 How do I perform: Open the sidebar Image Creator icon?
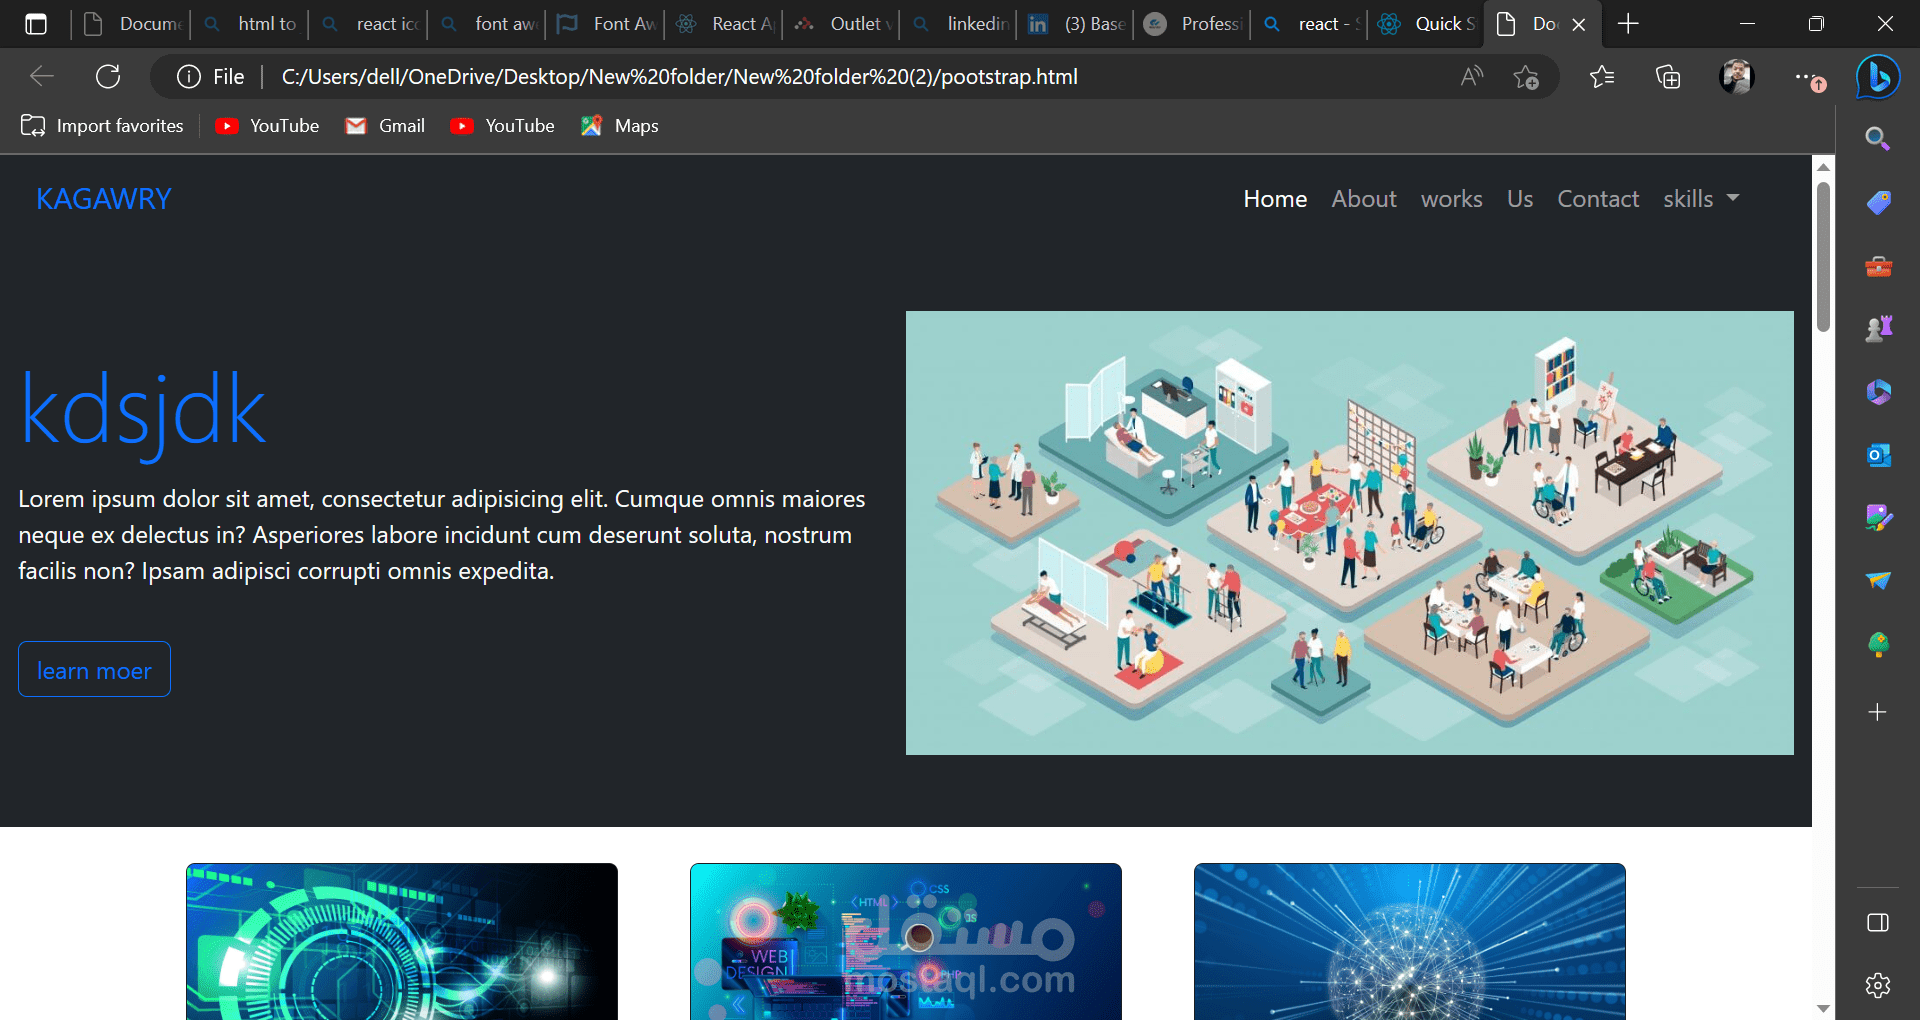tap(1878, 517)
